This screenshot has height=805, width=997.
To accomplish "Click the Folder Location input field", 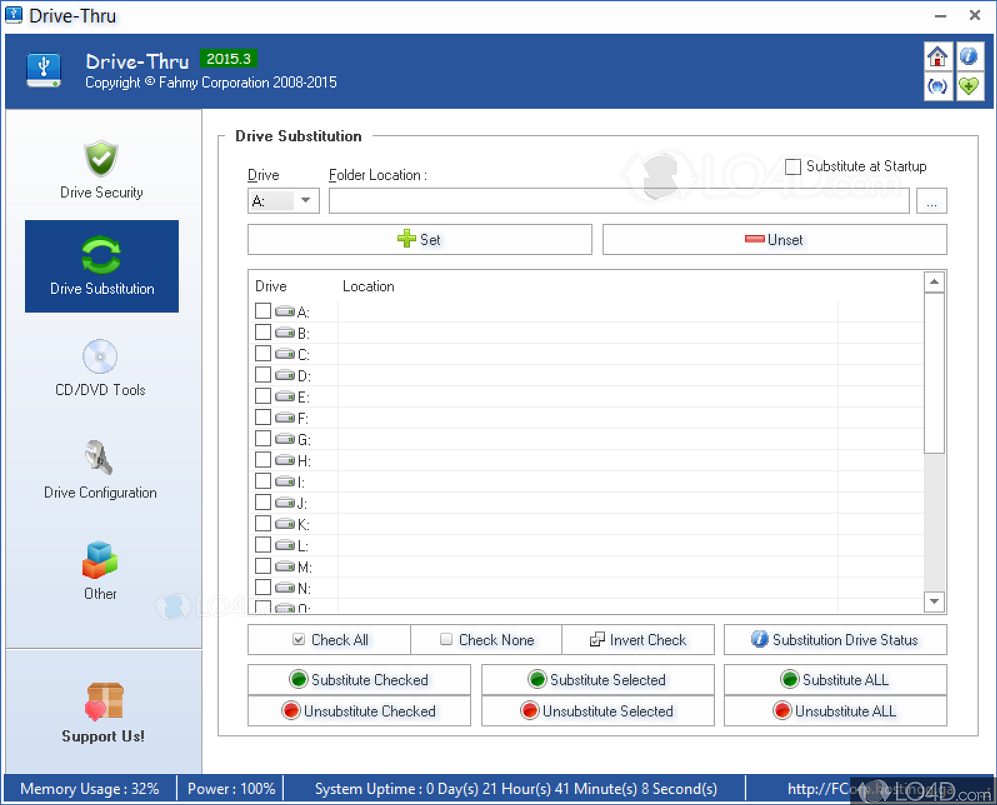I will click(618, 201).
